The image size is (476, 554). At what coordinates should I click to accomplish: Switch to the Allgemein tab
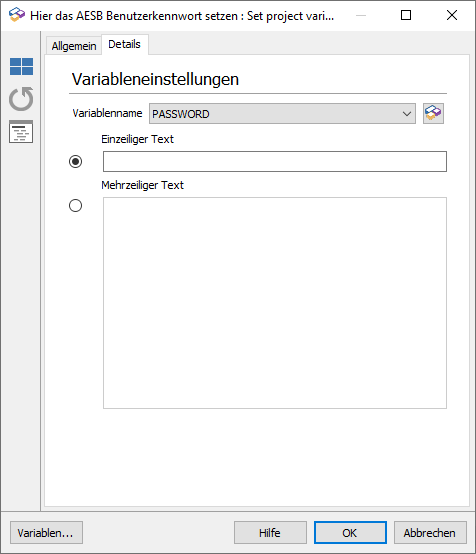(x=74, y=46)
